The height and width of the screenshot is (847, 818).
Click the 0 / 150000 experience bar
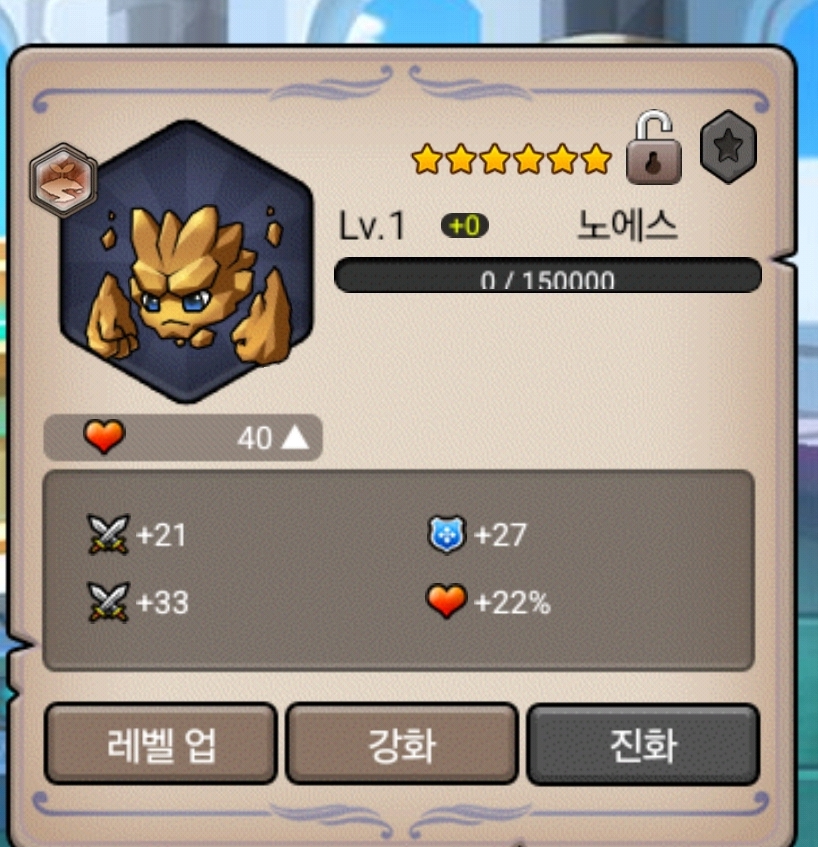(x=548, y=275)
